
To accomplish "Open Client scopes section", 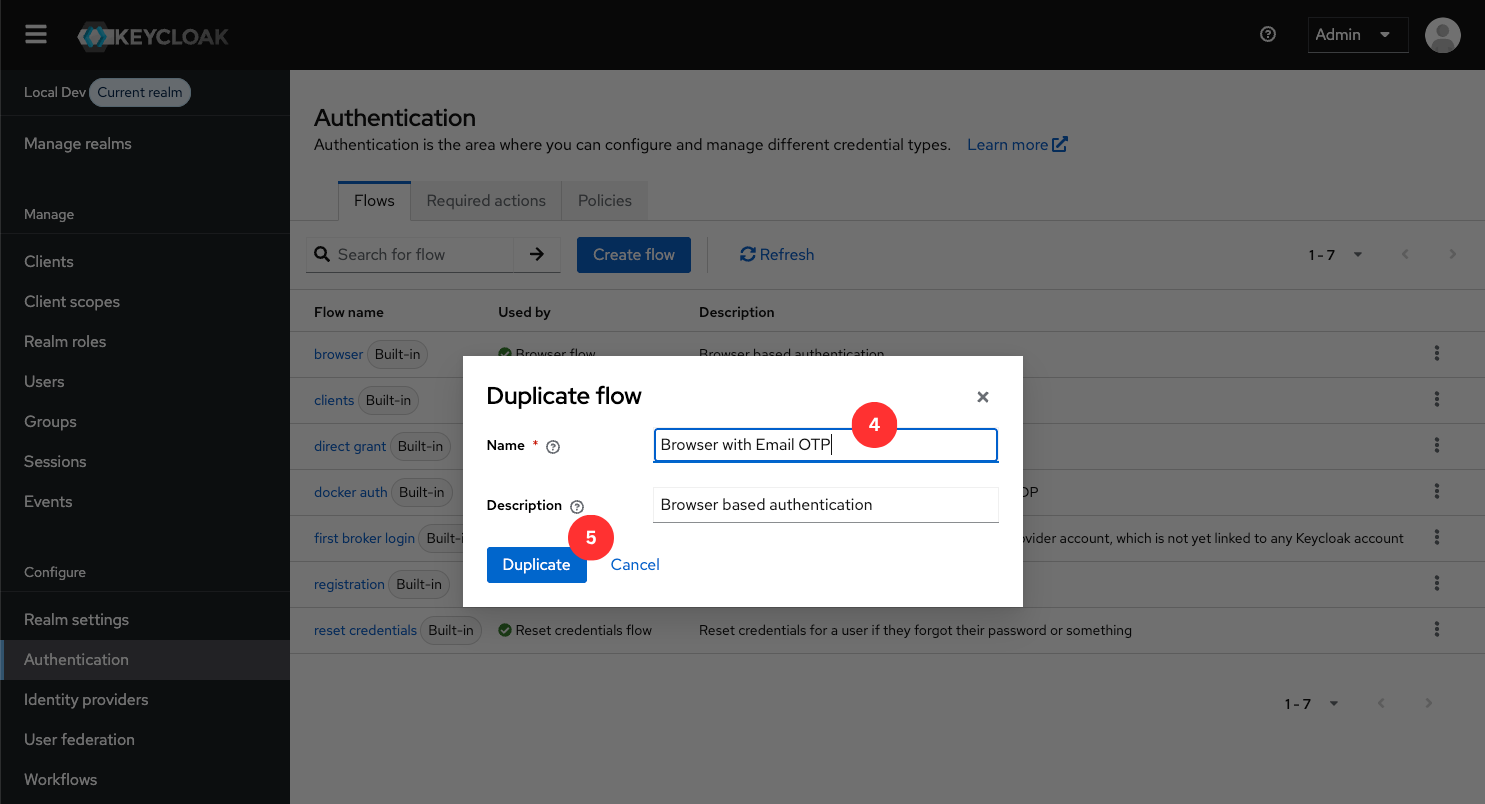I will point(72,301).
